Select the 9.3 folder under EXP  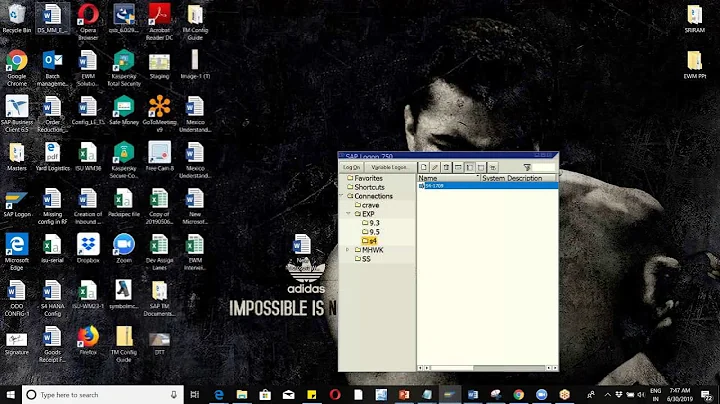pos(371,223)
